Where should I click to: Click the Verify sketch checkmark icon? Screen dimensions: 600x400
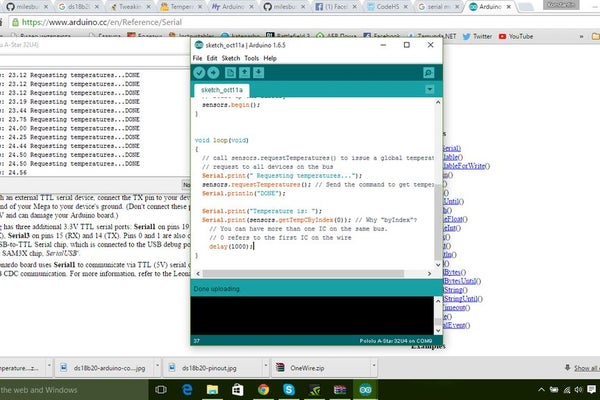200,73
